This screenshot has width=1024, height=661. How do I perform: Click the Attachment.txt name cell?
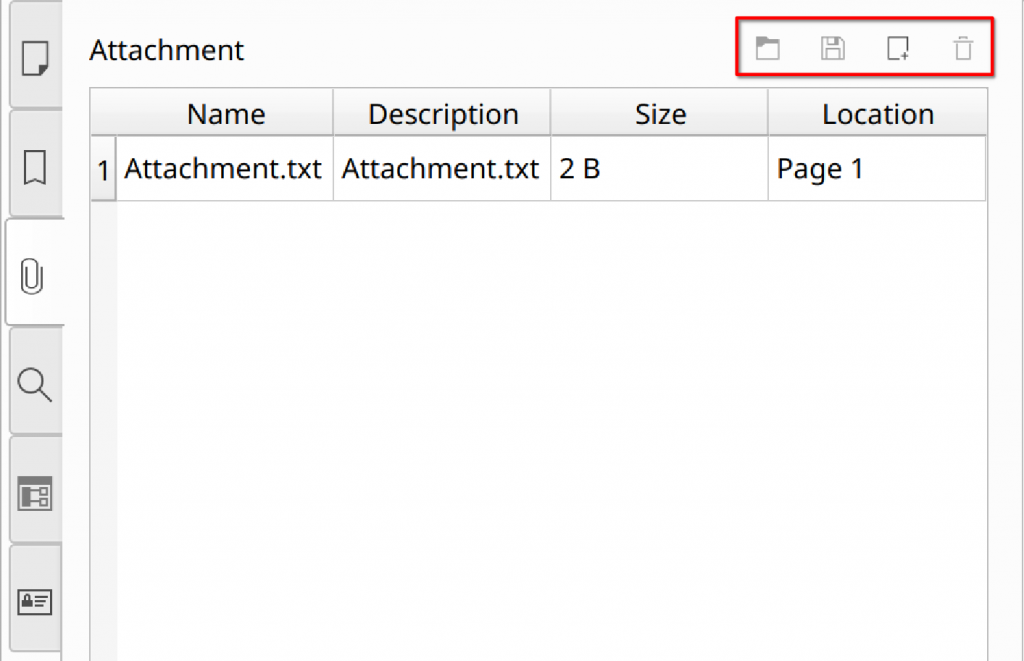click(x=222, y=169)
